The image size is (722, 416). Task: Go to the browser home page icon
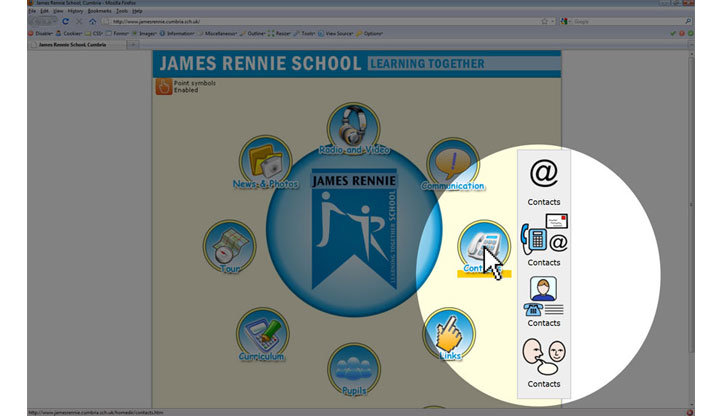pyautogui.click(x=93, y=21)
